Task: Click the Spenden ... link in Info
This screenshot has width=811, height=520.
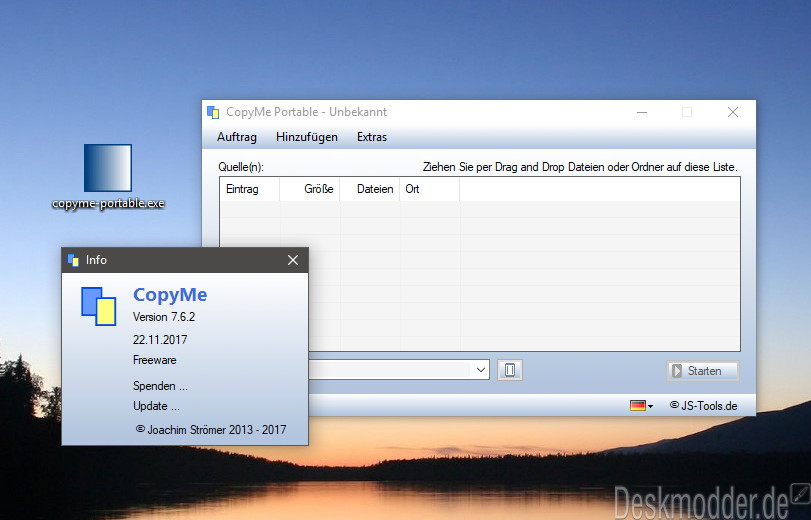Action: (x=160, y=386)
